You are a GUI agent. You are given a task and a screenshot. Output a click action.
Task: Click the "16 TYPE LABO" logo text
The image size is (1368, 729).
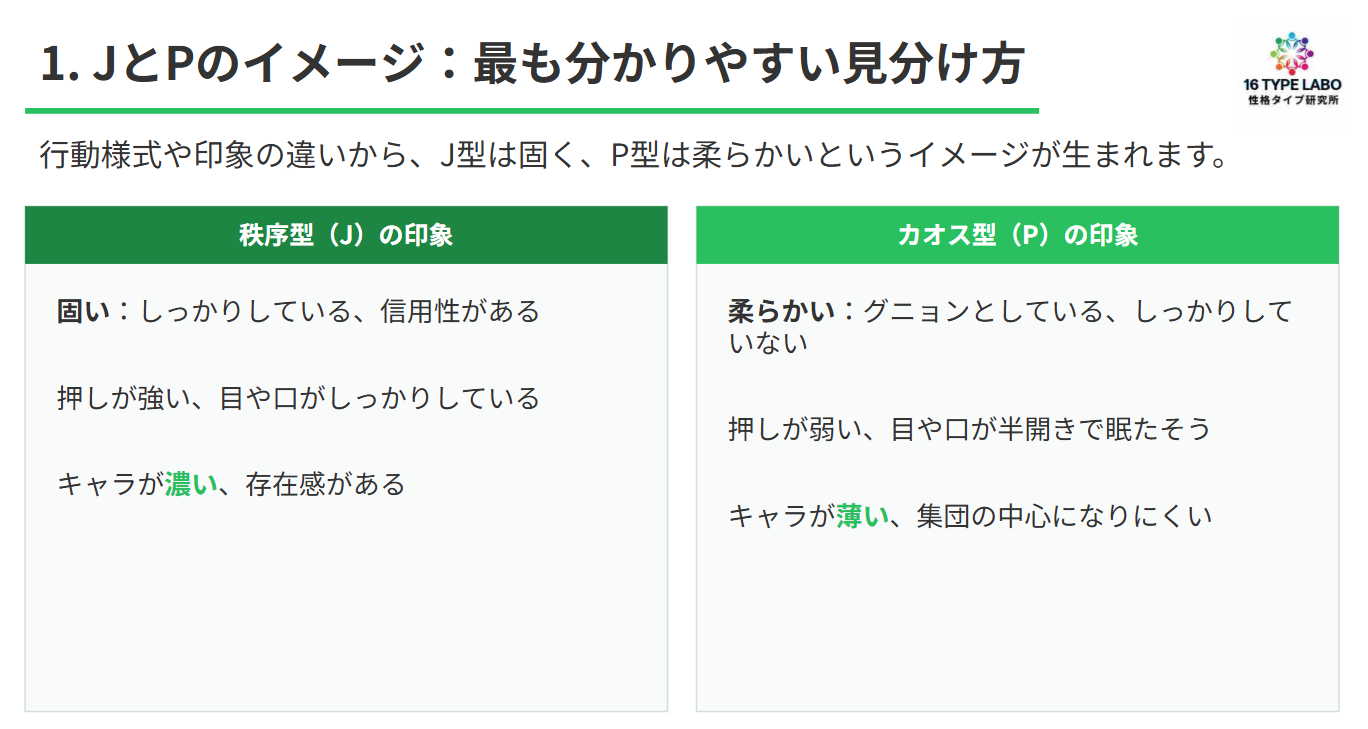coord(1292,86)
